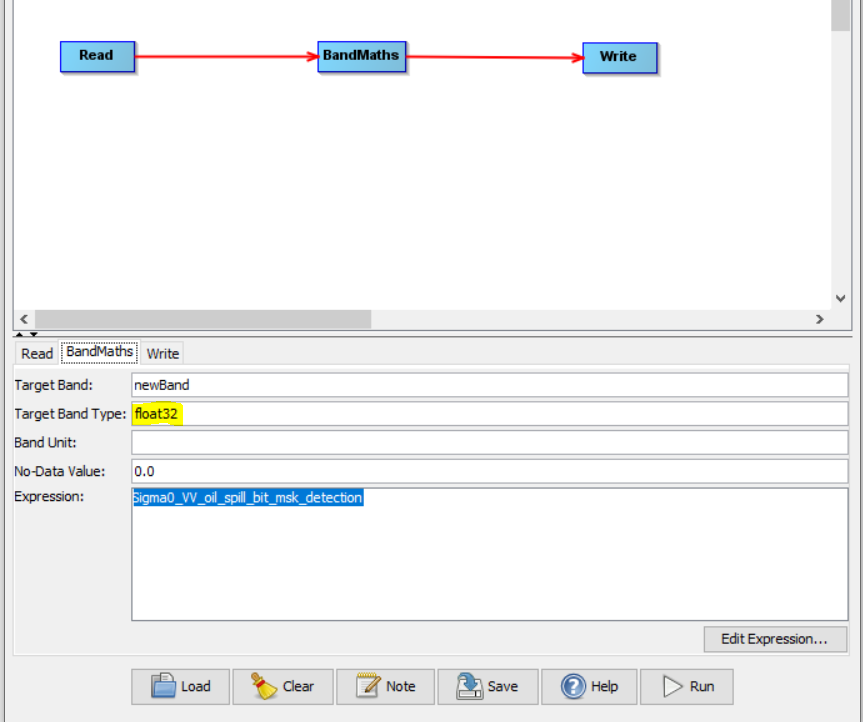Click into the Target Band field

click(489, 385)
